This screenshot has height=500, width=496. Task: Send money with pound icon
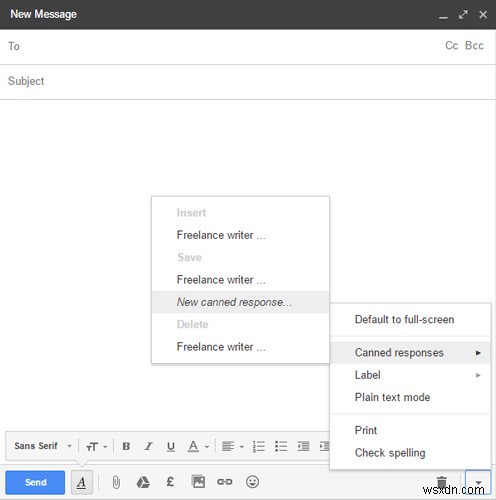170,482
